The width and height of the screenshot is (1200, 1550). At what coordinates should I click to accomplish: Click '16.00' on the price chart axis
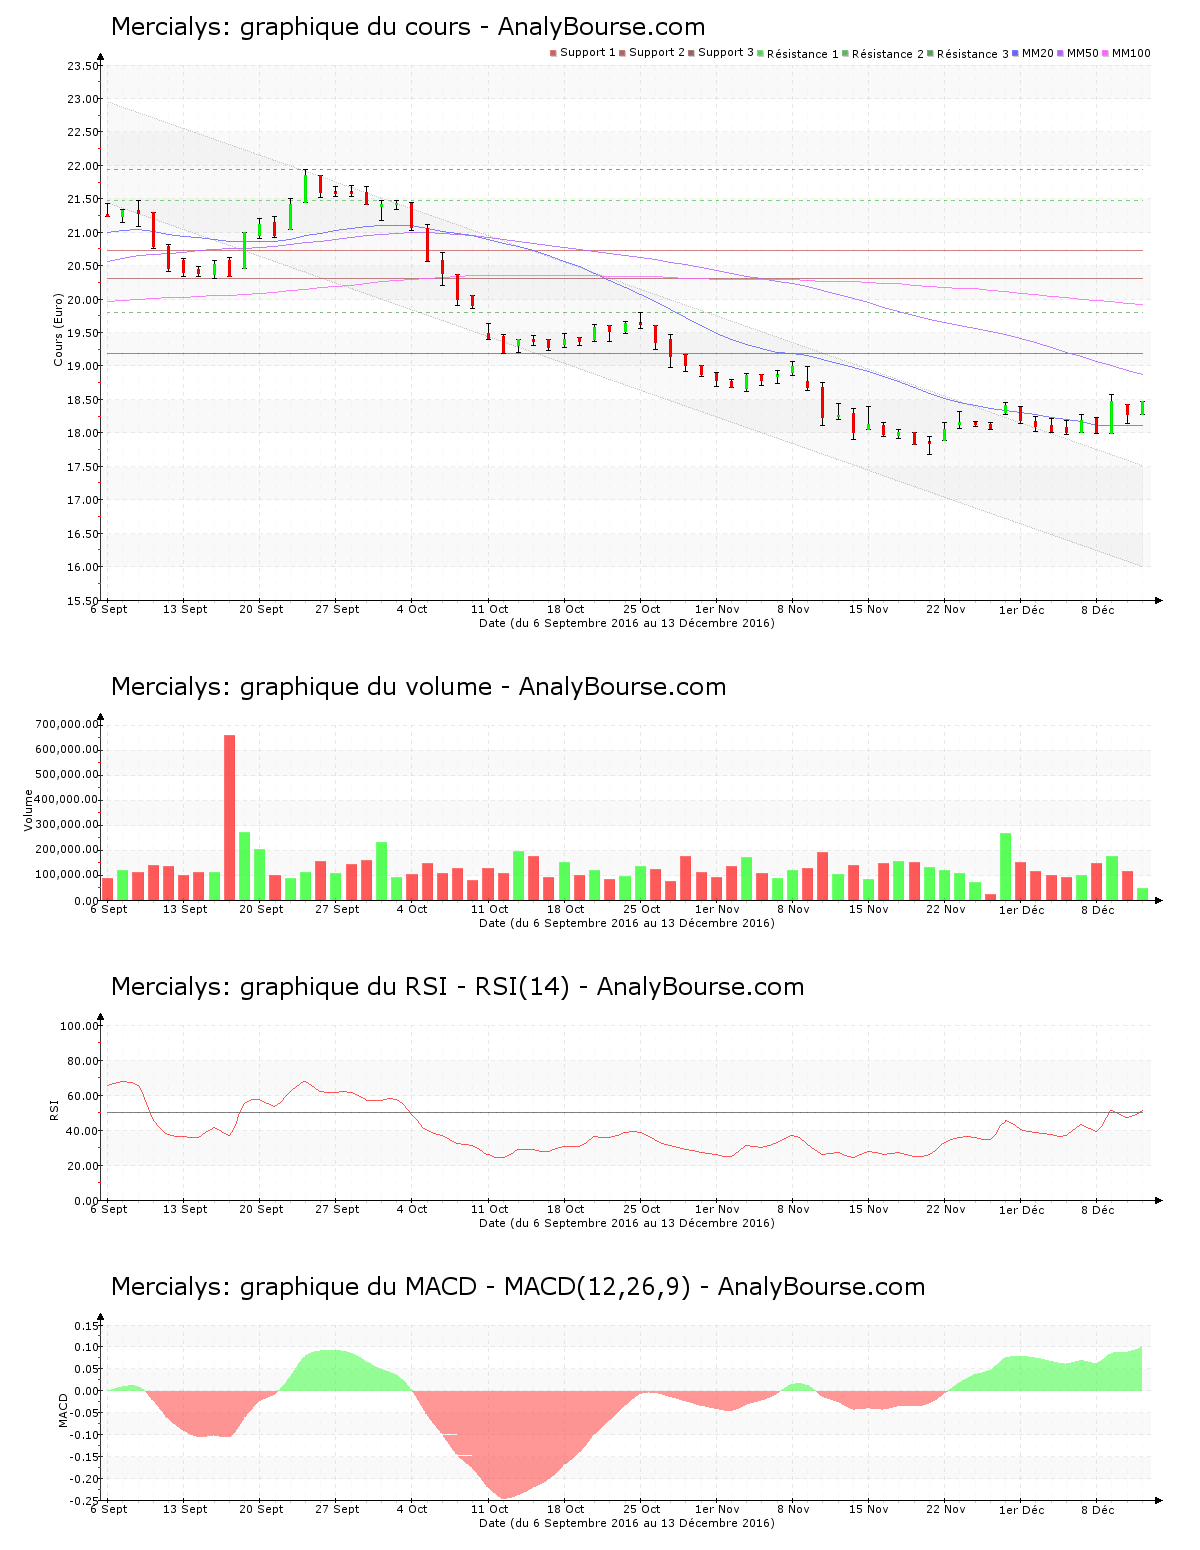click(x=83, y=567)
